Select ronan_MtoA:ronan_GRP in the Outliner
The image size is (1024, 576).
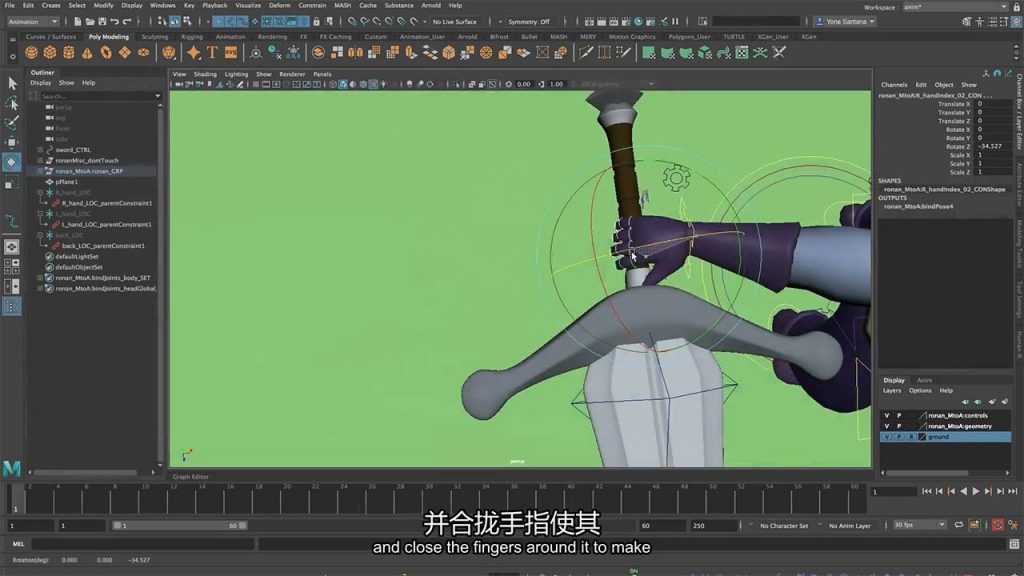[x=89, y=171]
